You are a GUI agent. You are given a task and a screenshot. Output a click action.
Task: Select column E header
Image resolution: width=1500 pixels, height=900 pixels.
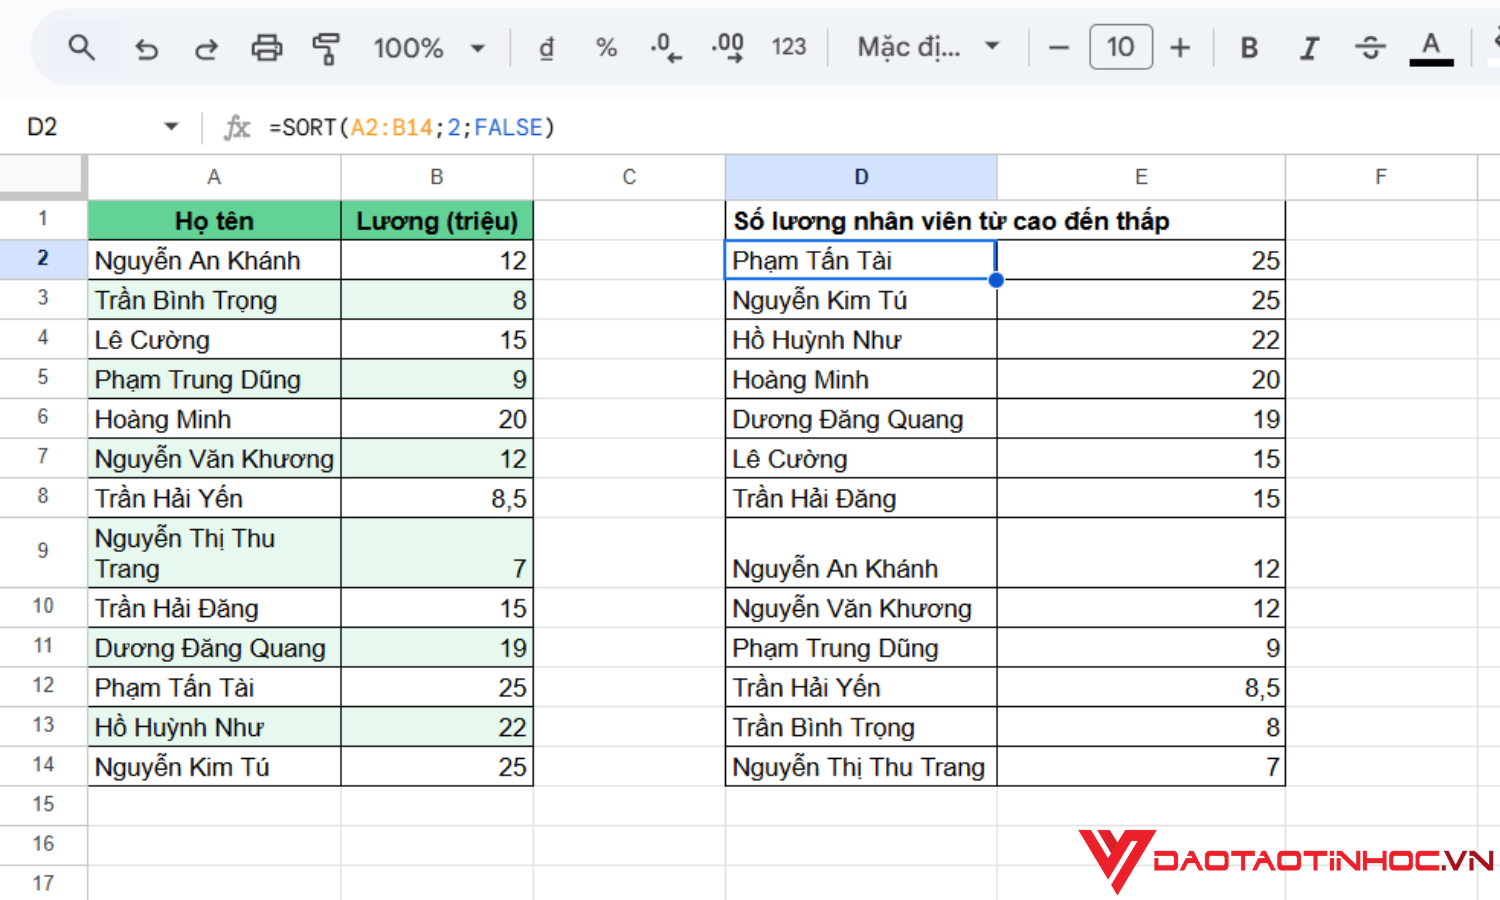pos(1141,177)
